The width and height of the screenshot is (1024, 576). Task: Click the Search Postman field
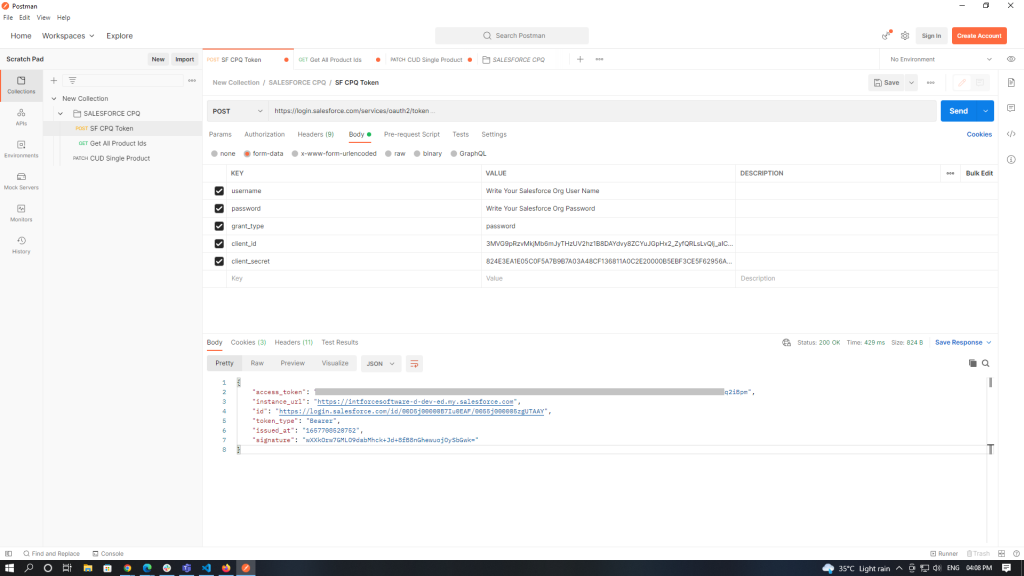pyautogui.click(x=512, y=36)
